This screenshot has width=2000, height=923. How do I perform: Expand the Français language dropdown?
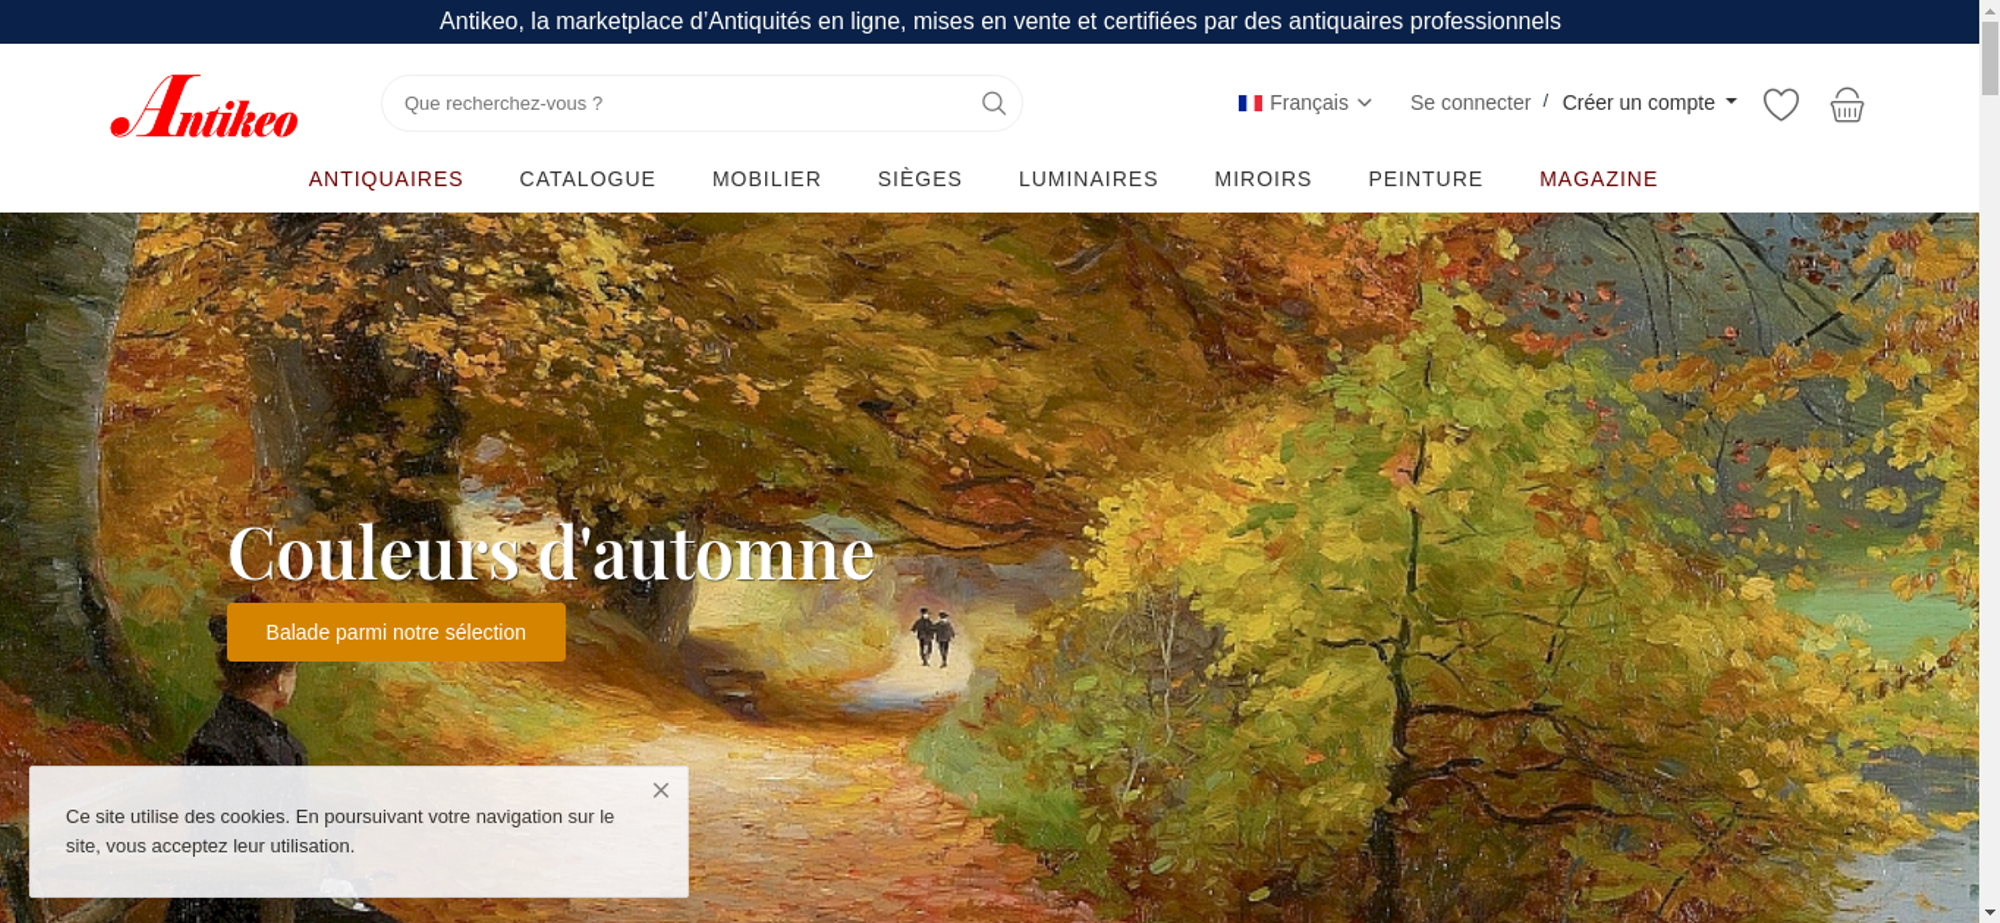click(1305, 103)
